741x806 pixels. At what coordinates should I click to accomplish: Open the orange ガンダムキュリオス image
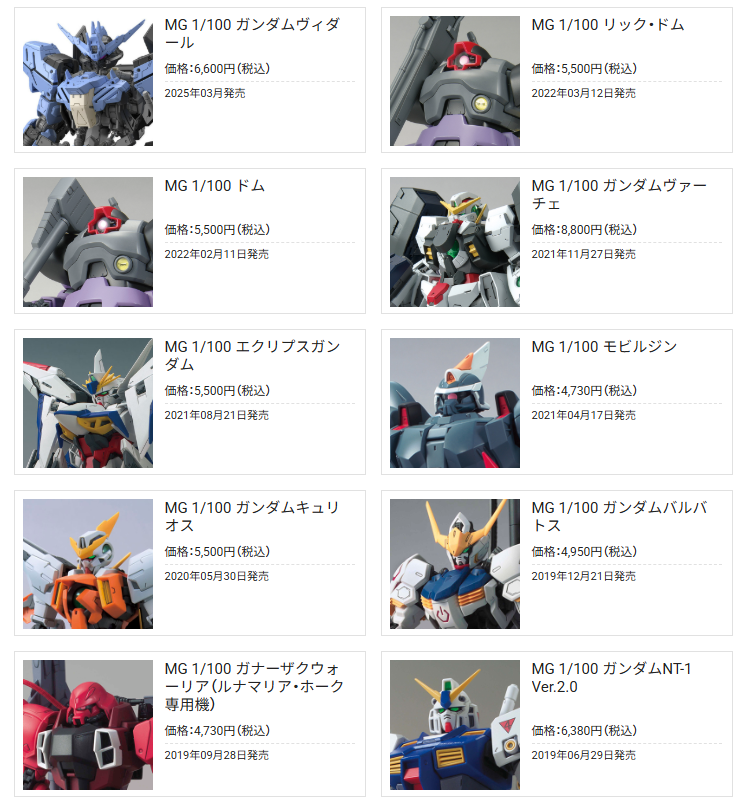88,563
